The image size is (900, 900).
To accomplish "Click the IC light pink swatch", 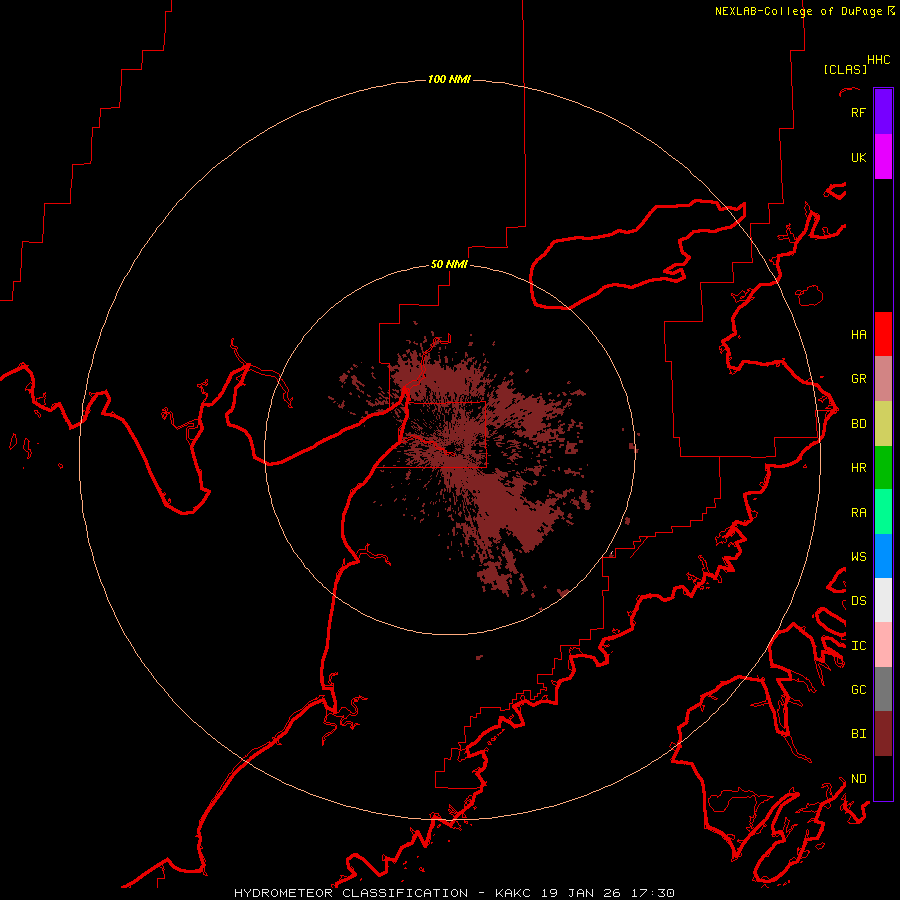I will pos(883,645).
